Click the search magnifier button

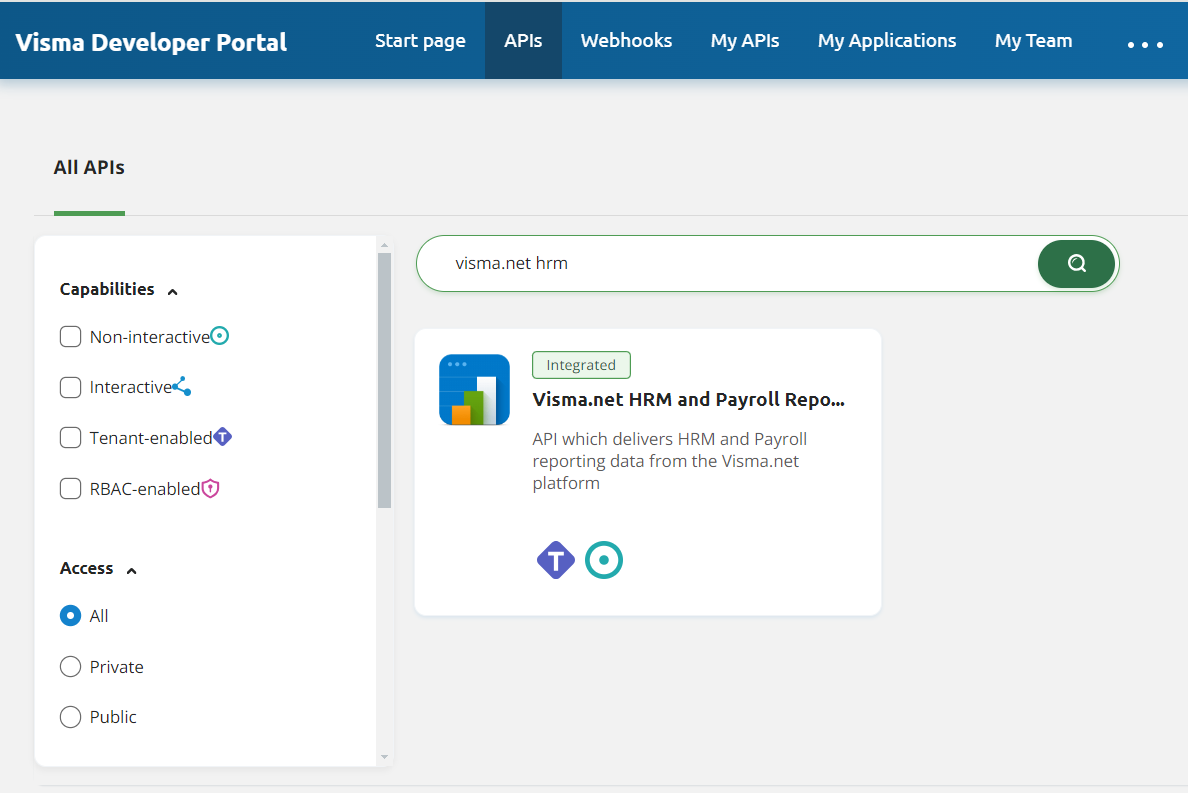click(x=1076, y=263)
